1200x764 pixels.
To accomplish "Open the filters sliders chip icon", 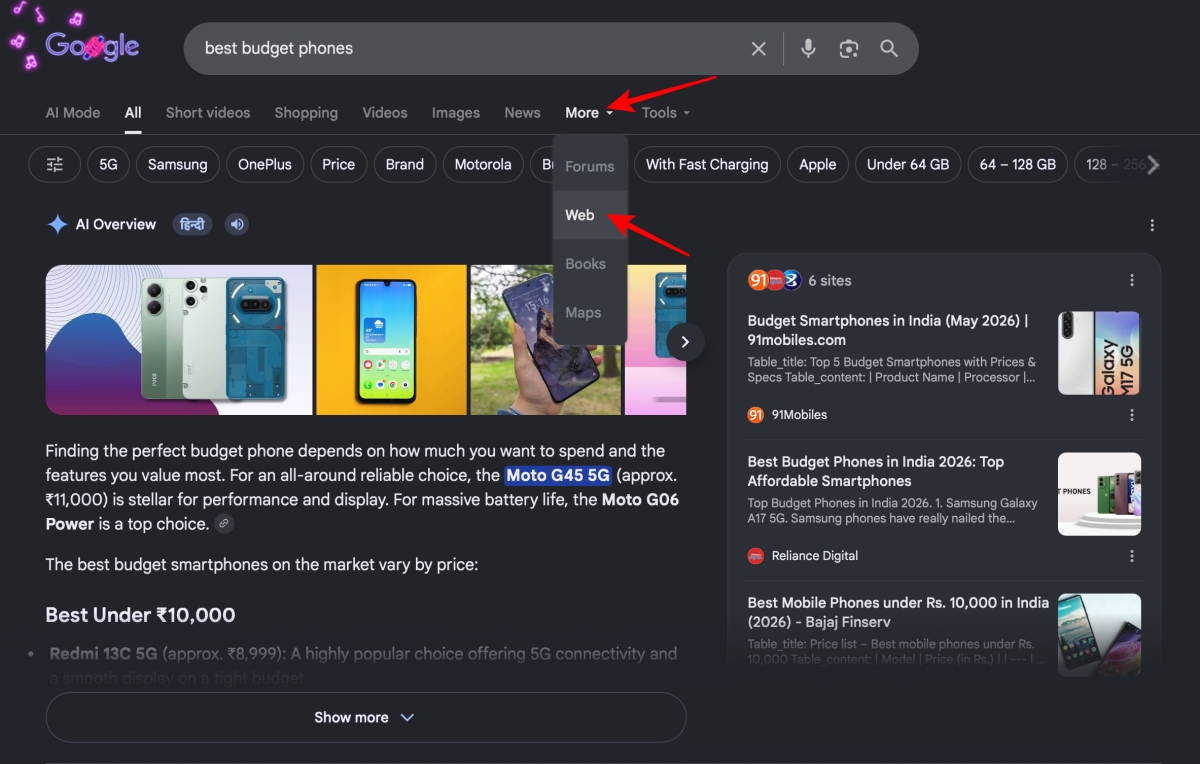I will tap(55, 164).
